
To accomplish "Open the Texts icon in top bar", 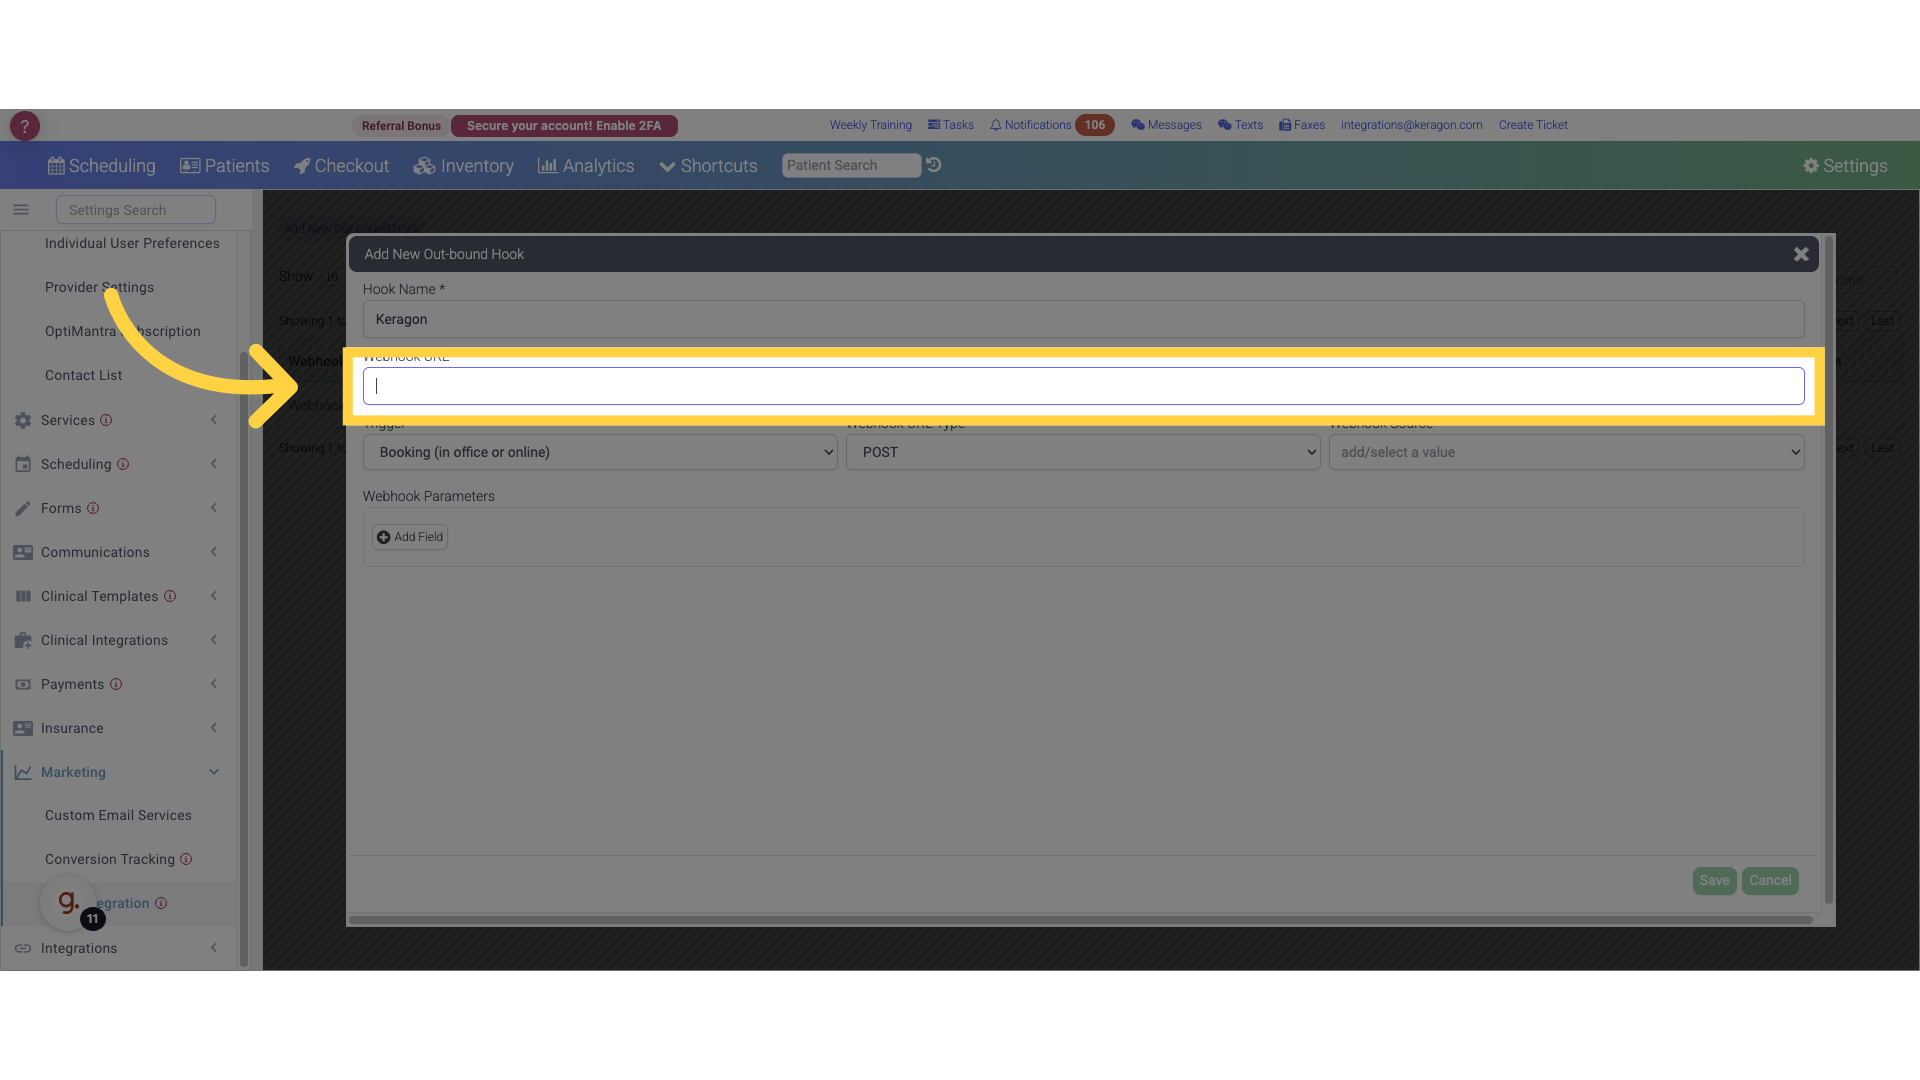I will 1224,125.
